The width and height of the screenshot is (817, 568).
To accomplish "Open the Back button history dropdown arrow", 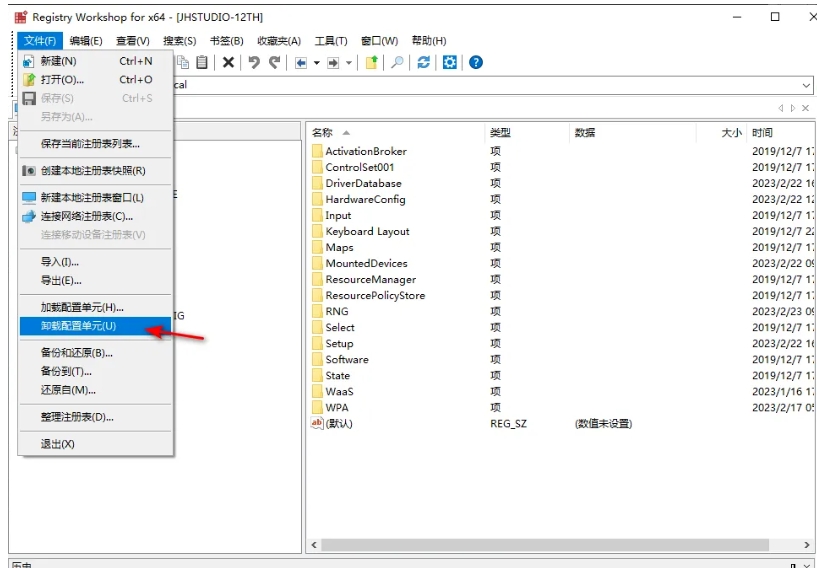I will coord(316,62).
